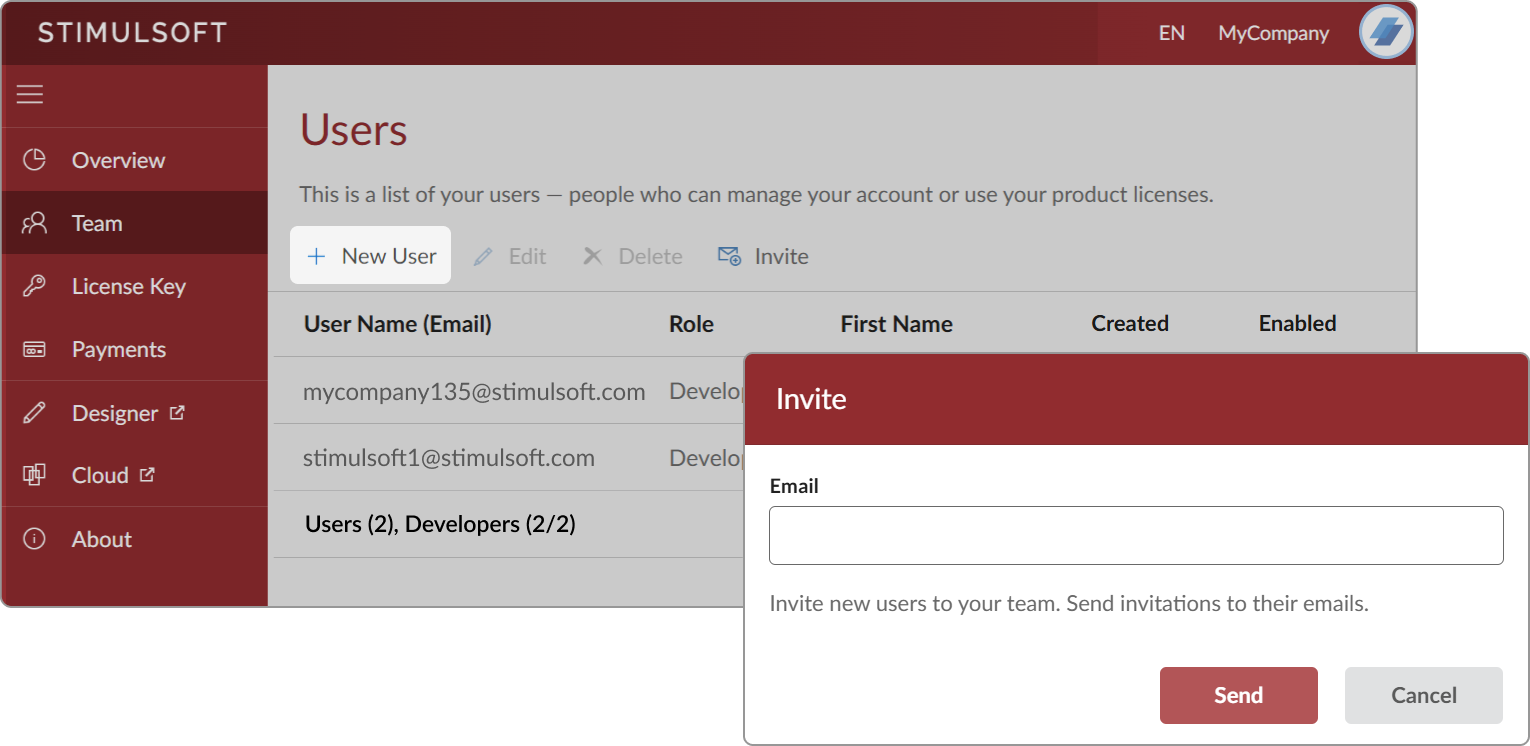
Task: Click Delete in the users toolbar
Action: coord(633,257)
